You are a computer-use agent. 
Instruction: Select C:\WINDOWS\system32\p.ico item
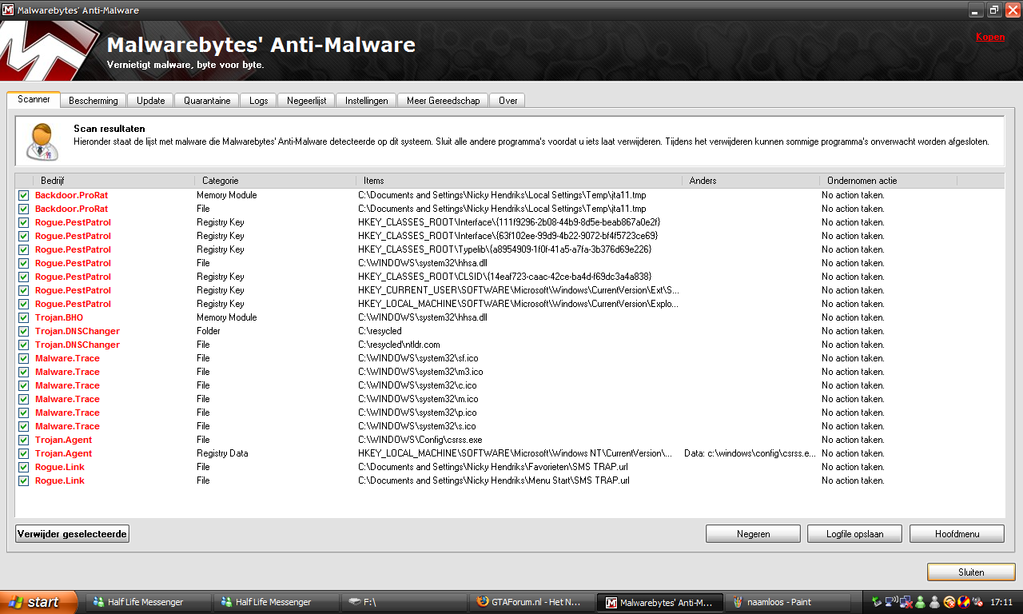[x=417, y=413]
